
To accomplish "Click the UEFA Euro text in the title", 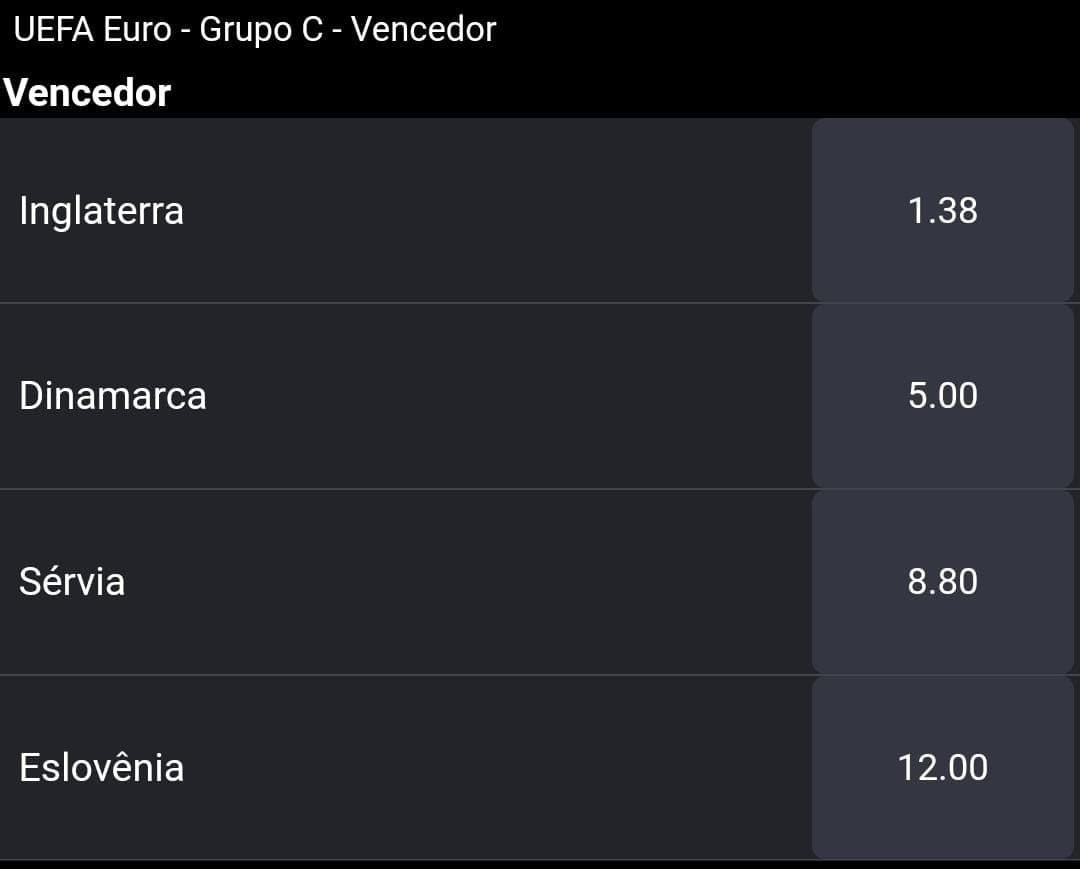I will coord(92,30).
